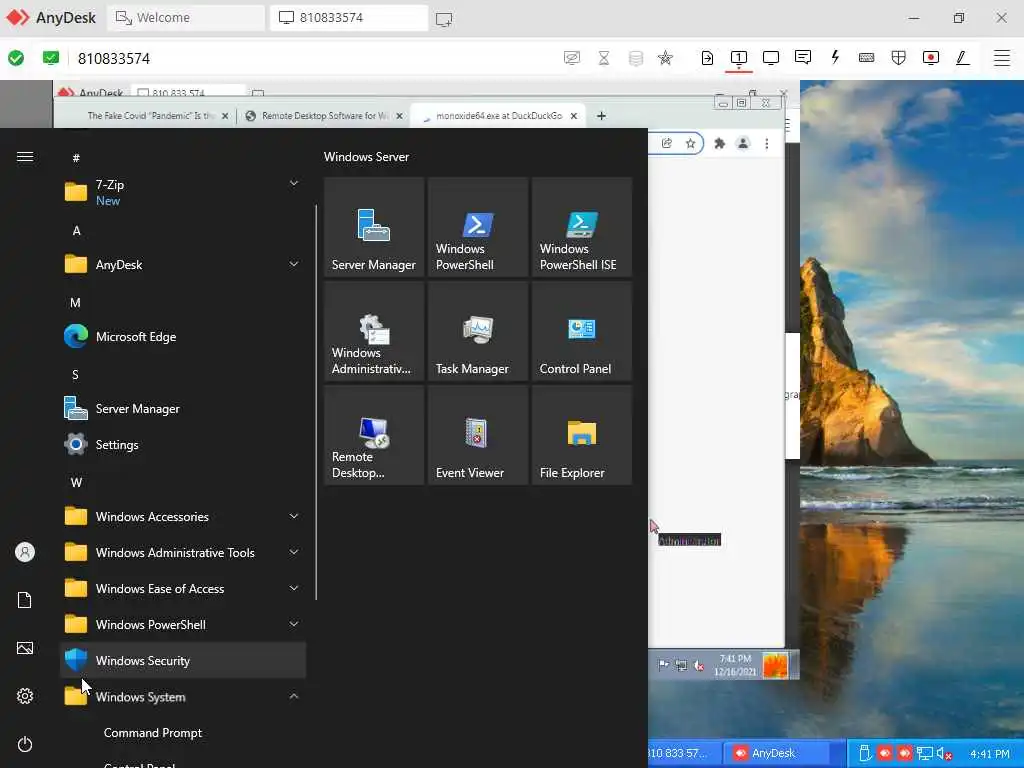Click the AnyDesk permissions shield icon
1024x768 pixels.
(899, 57)
